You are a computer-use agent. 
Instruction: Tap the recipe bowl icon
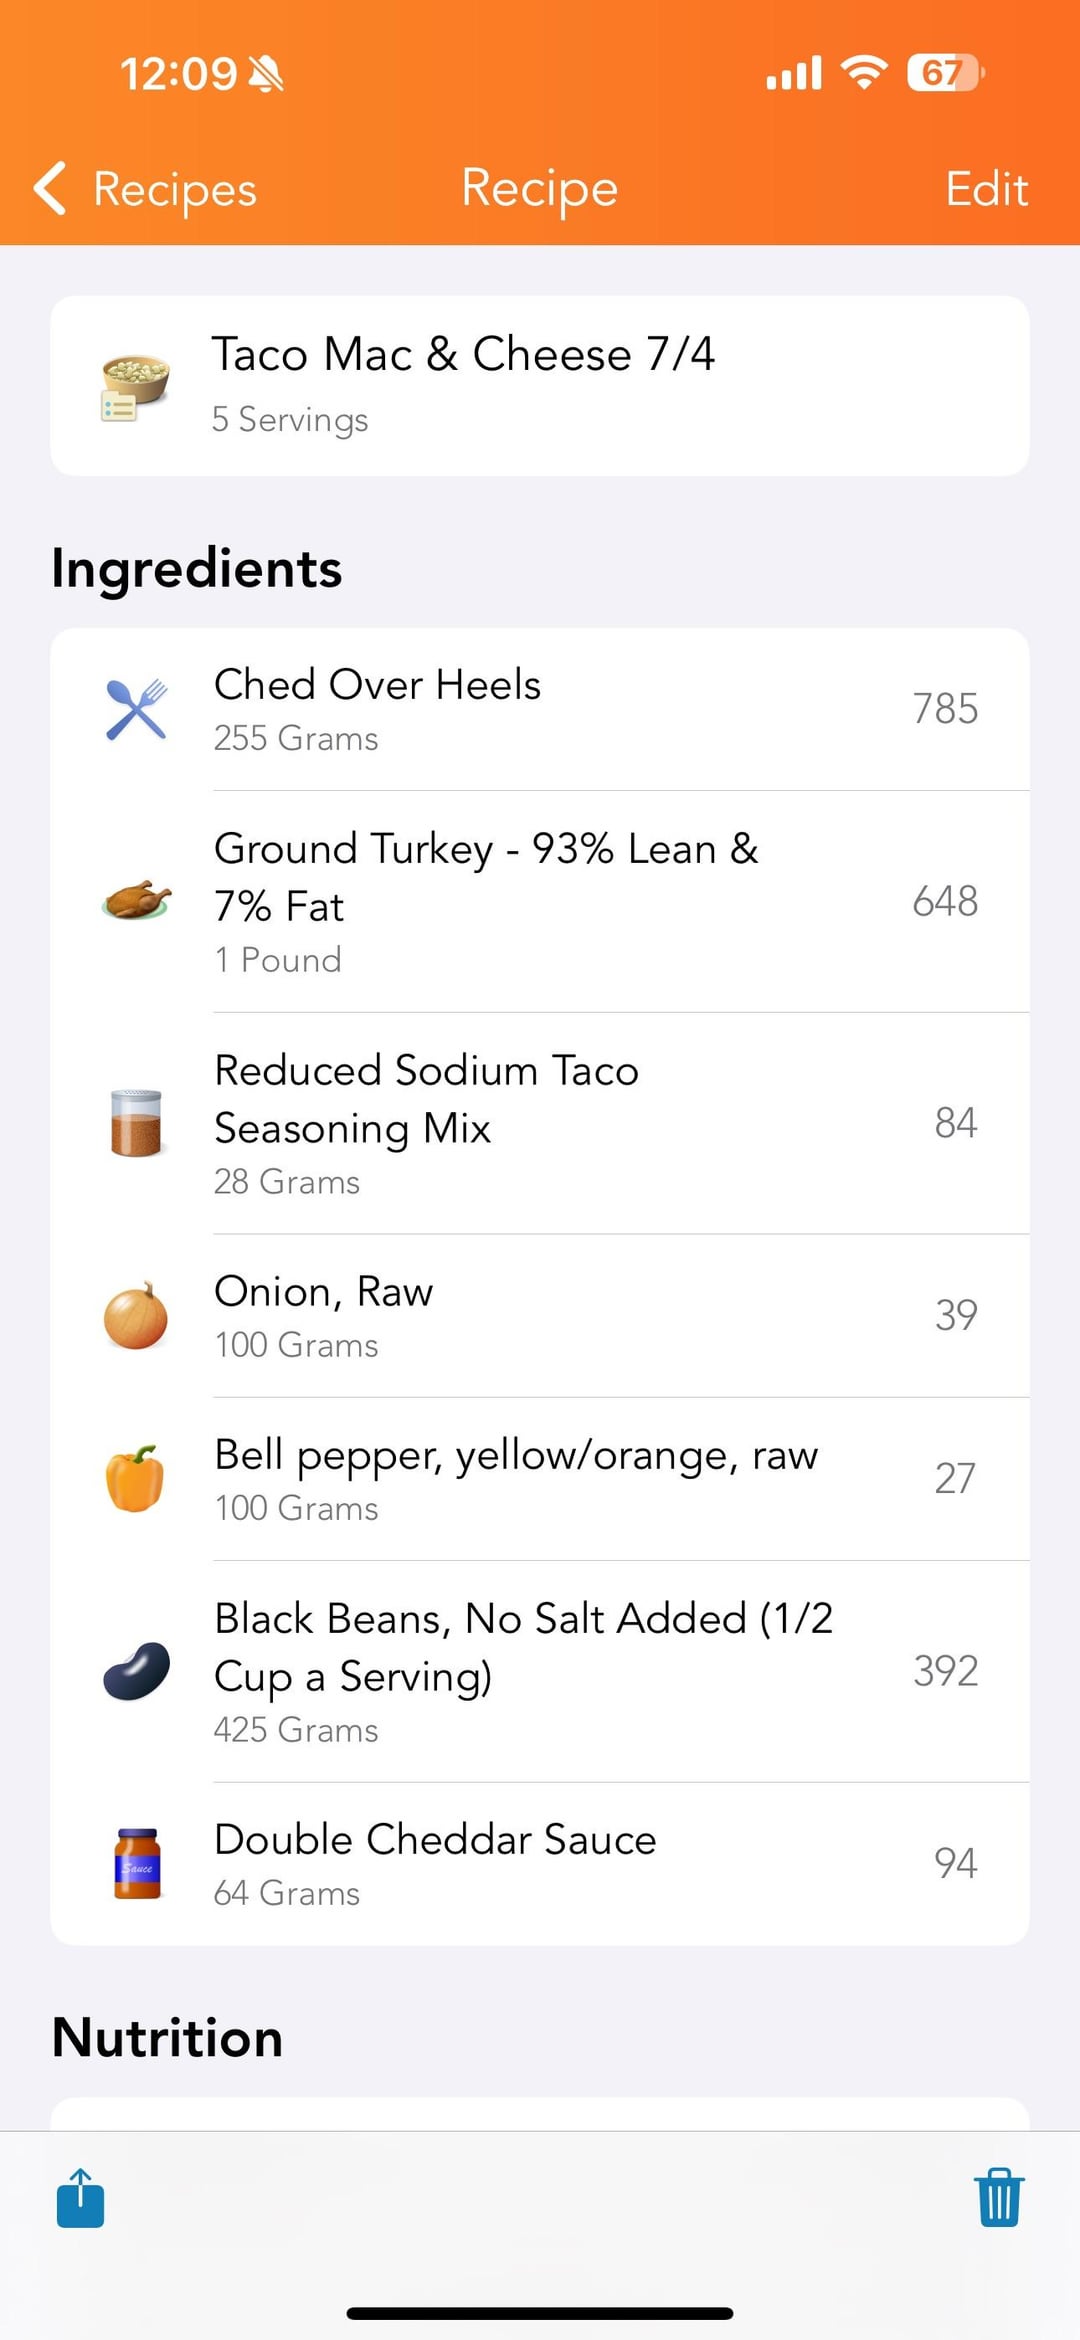coord(135,386)
